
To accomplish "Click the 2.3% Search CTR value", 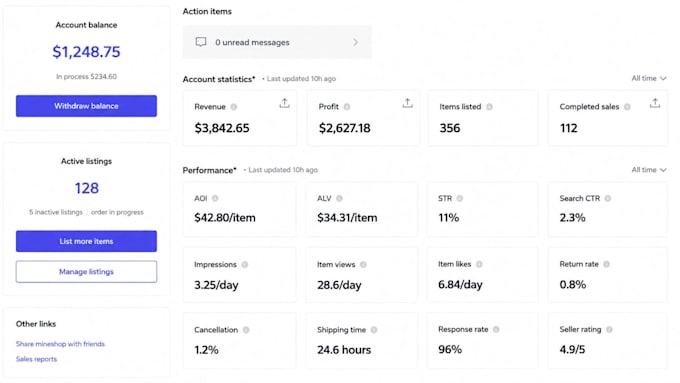I will click(572, 218).
